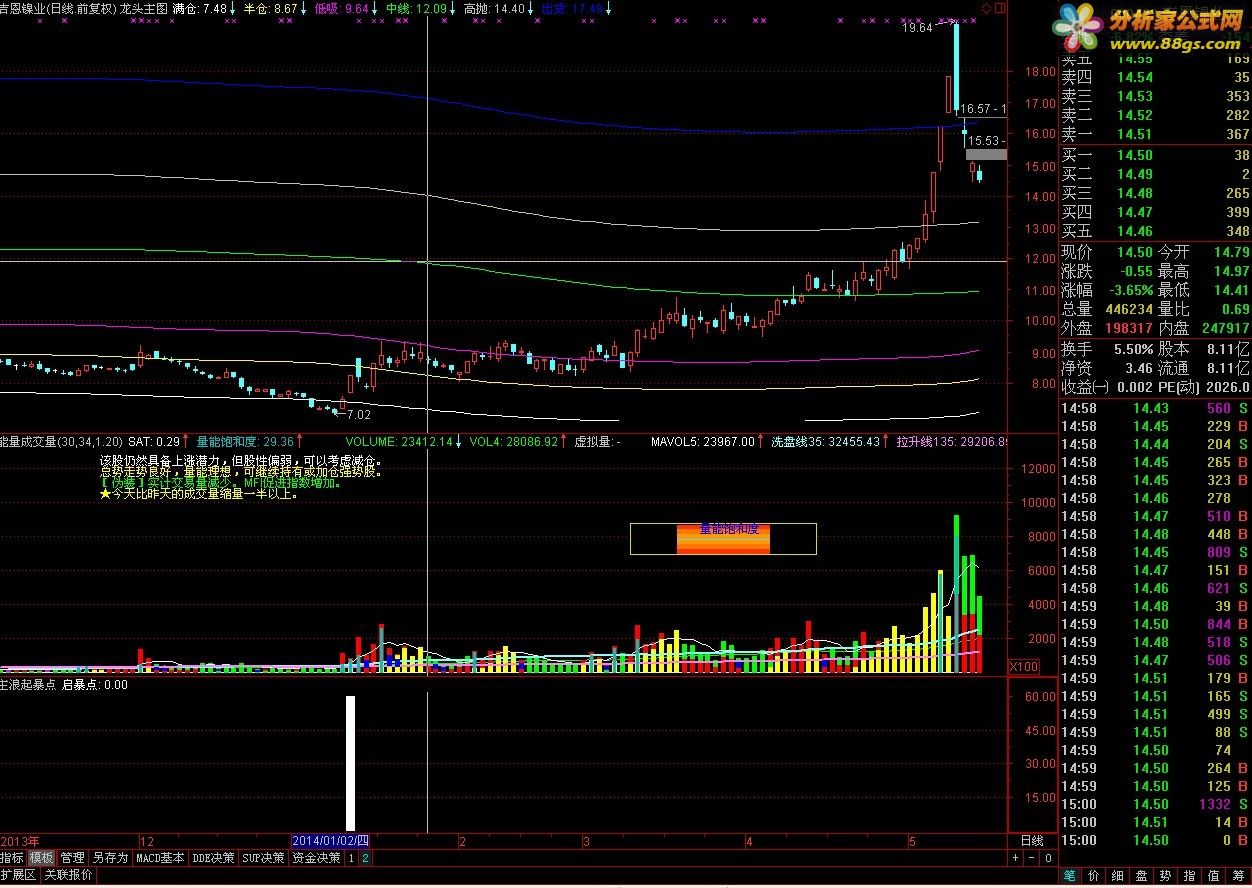The image size is (1252, 888).
Task: Select the 细 detail tab
Action: pos(1118,875)
